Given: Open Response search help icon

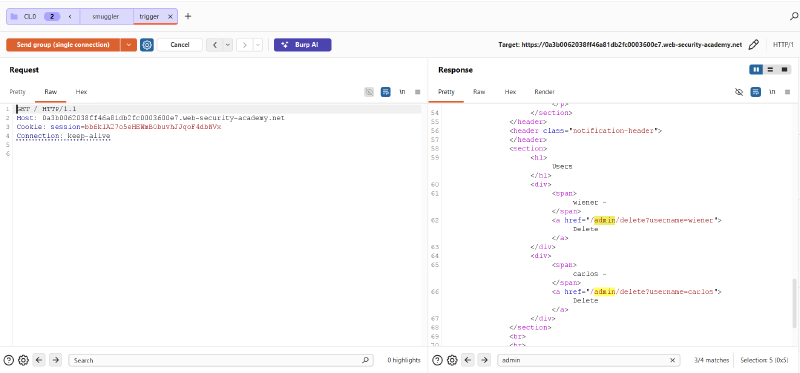Looking at the screenshot, I should point(437,360).
